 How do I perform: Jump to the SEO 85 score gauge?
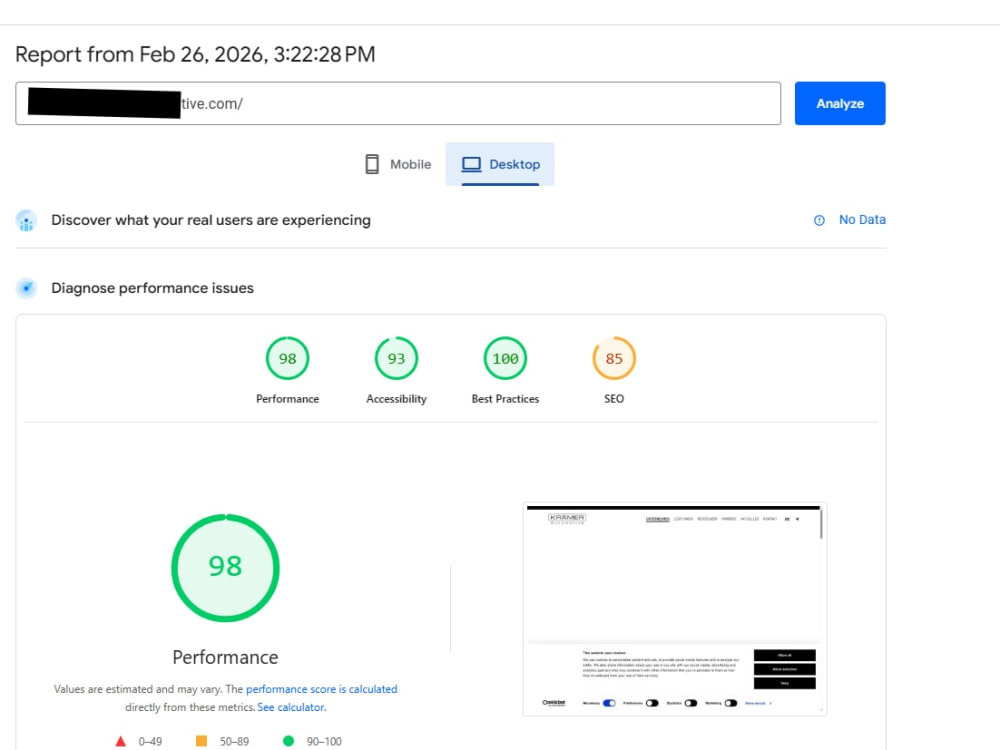[x=614, y=358]
